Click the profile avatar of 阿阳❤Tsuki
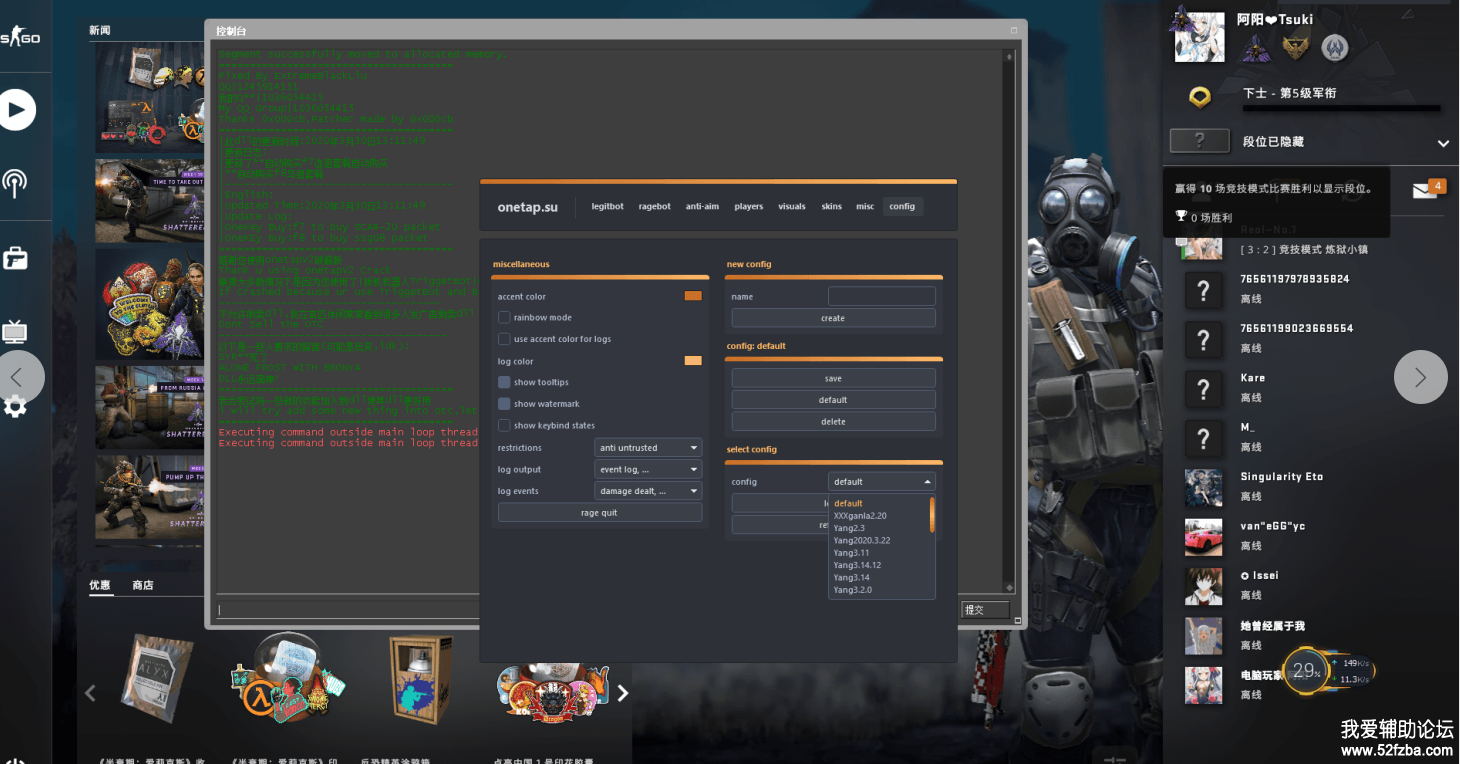This screenshot has width=1460, height=764. point(1199,37)
